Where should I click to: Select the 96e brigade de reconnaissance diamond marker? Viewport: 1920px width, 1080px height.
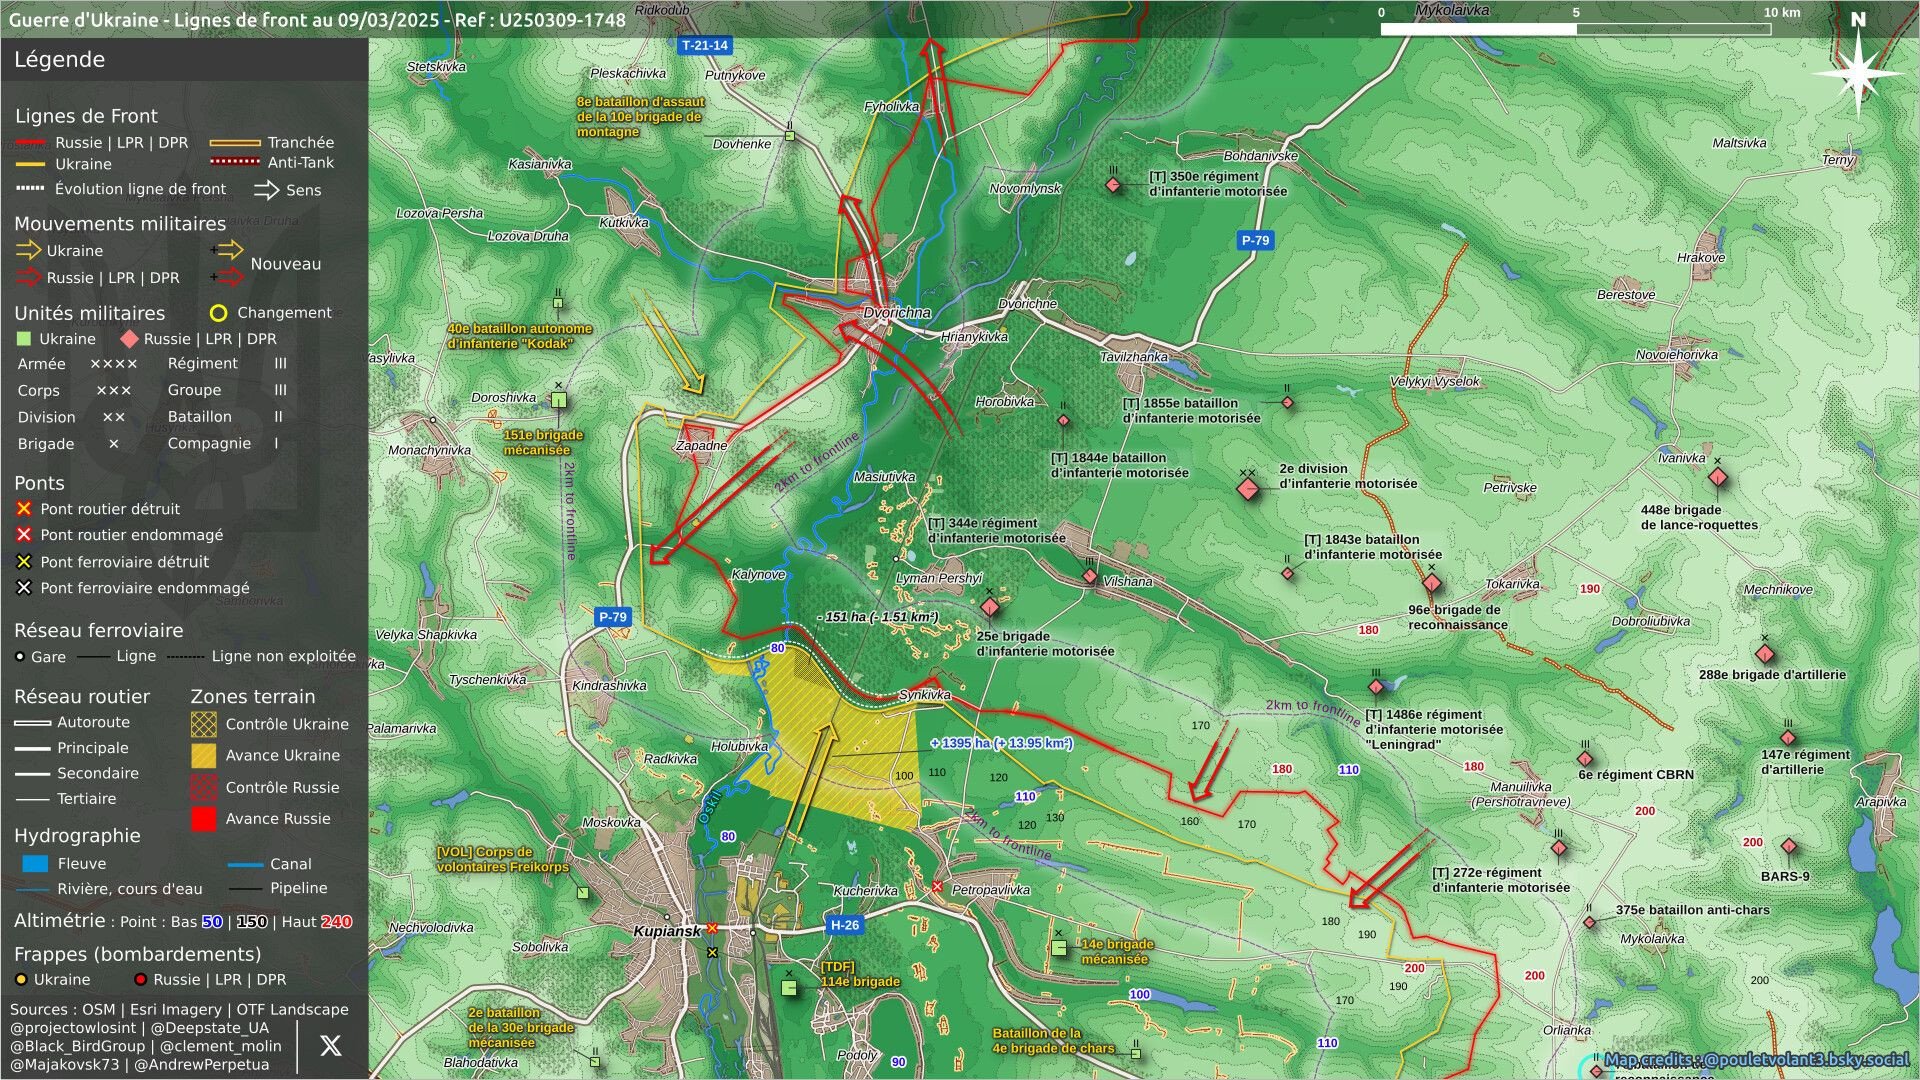(1432, 583)
